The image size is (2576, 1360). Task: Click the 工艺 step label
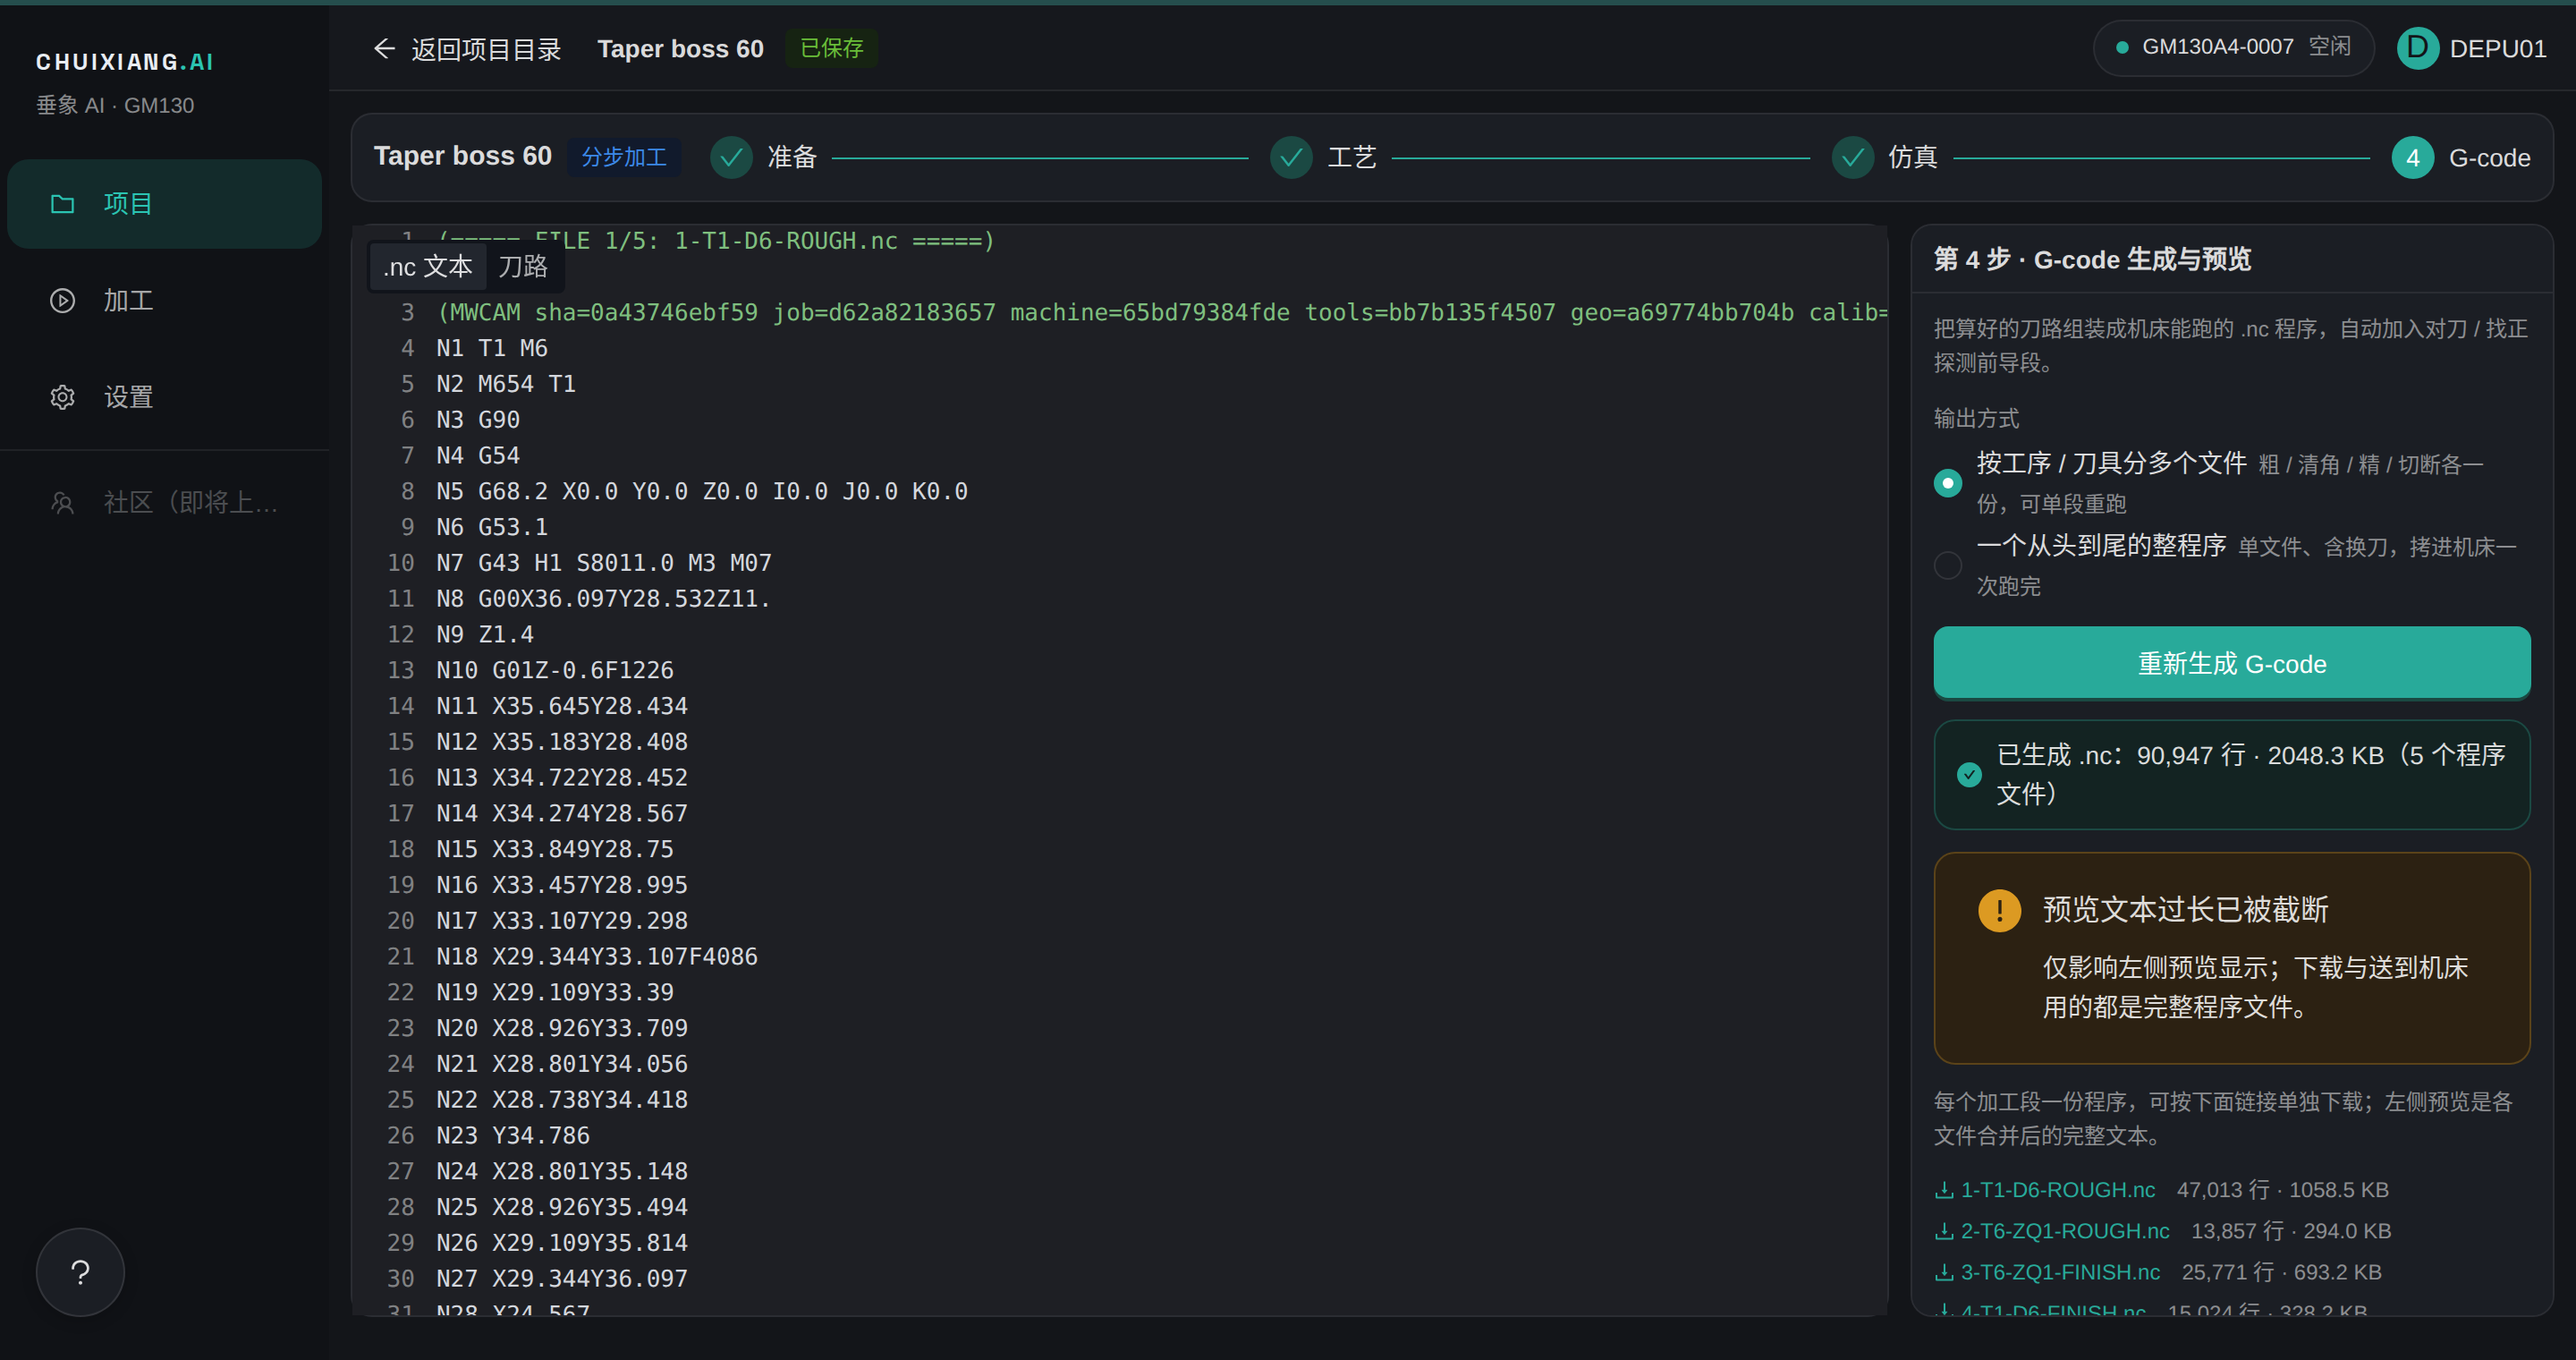pyautogui.click(x=1352, y=158)
